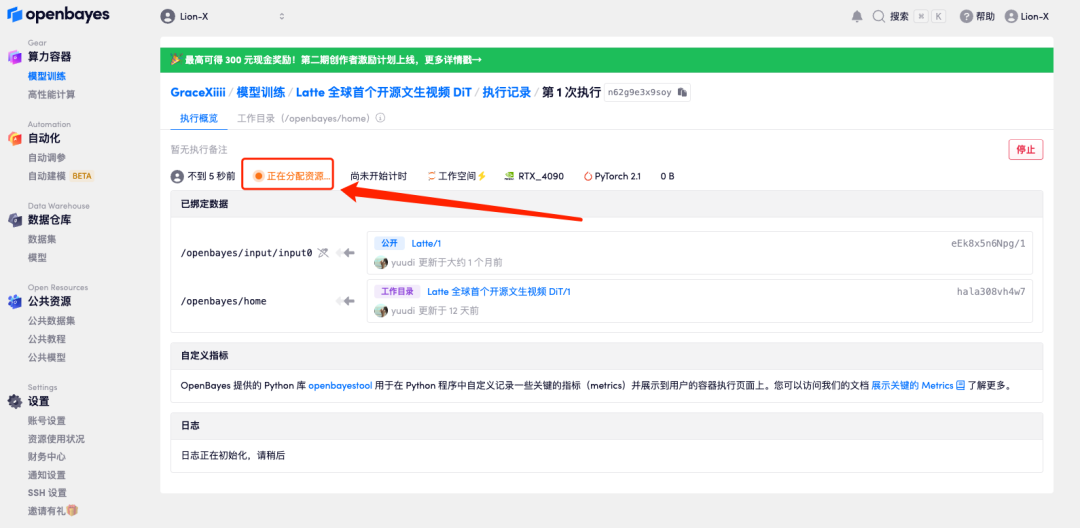Switch to the 执行概览 tab
The image size is (1080, 528).
(199, 118)
